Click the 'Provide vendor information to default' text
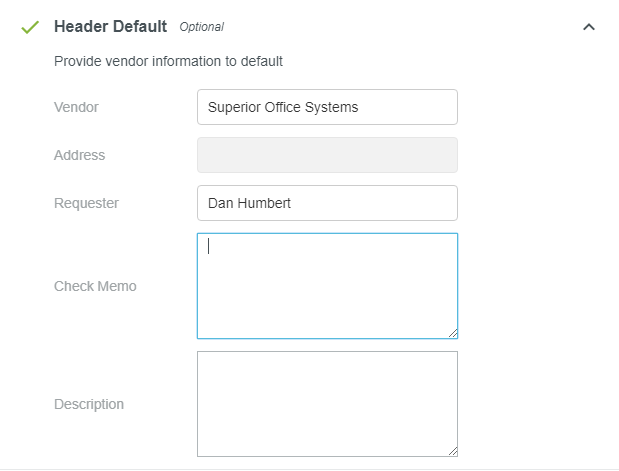 click(x=168, y=61)
